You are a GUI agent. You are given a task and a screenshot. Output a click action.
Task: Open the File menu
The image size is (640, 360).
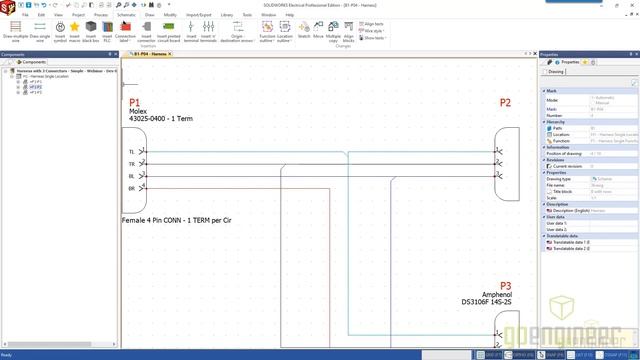coord(25,15)
